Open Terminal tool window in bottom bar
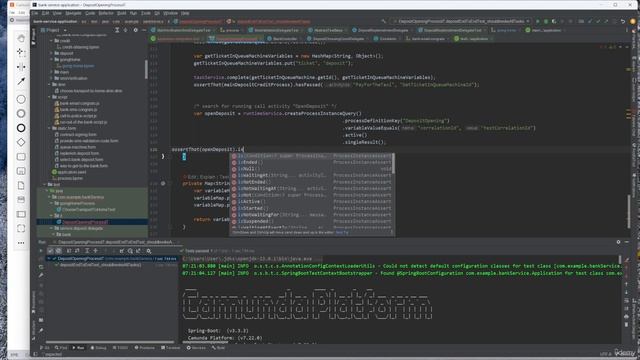Viewport: 640px width, 360px height. (170, 348)
